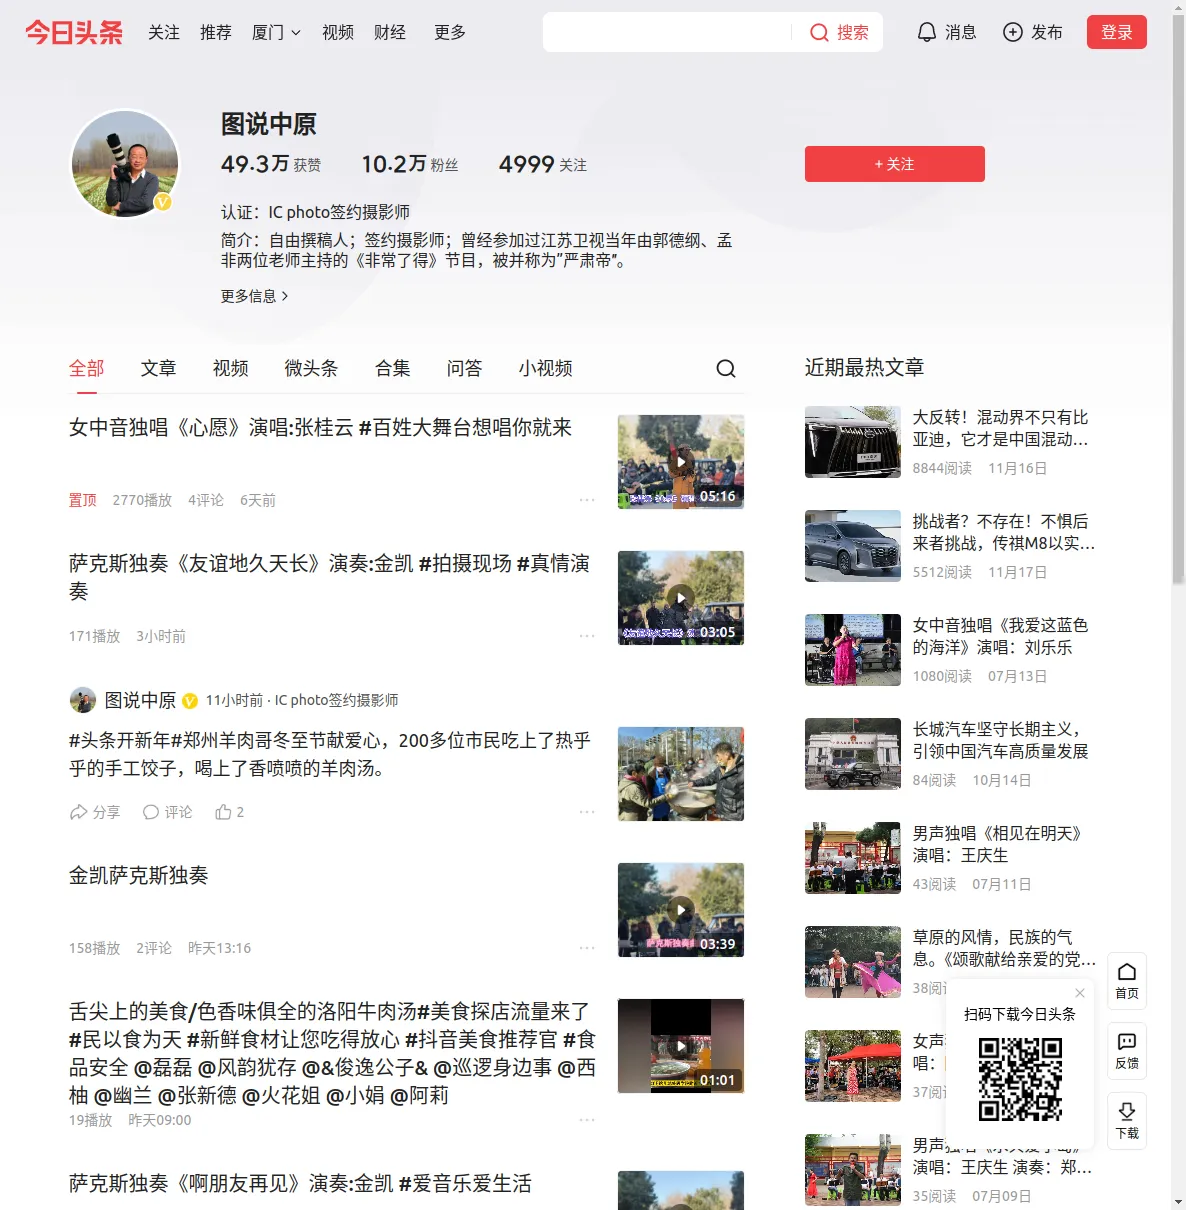Open thumbnail for 传祺M8 article
The image size is (1186, 1210).
(853, 546)
